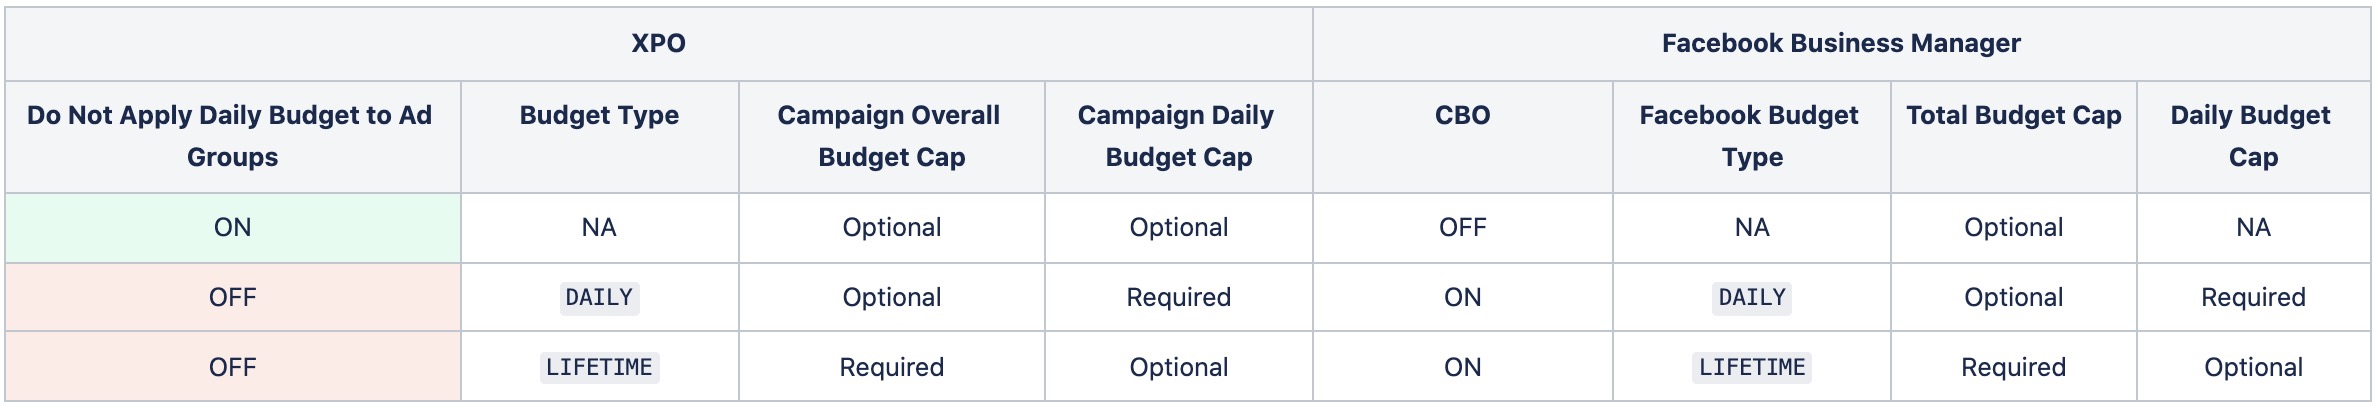
Task: Click the pink OFF cell in the LIFETIME row
Action: (232, 368)
